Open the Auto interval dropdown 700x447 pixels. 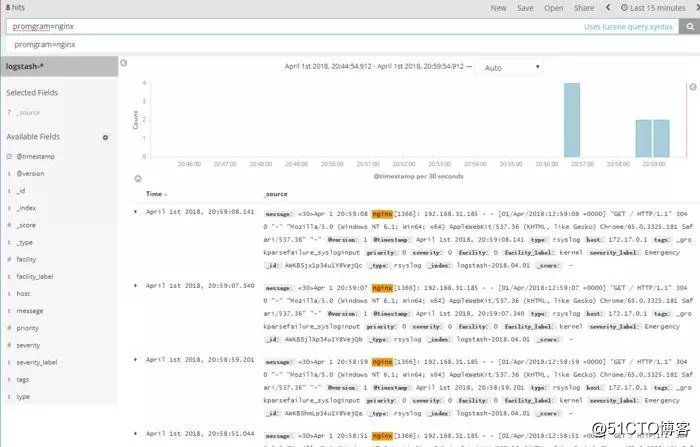pyautogui.click(x=509, y=68)
